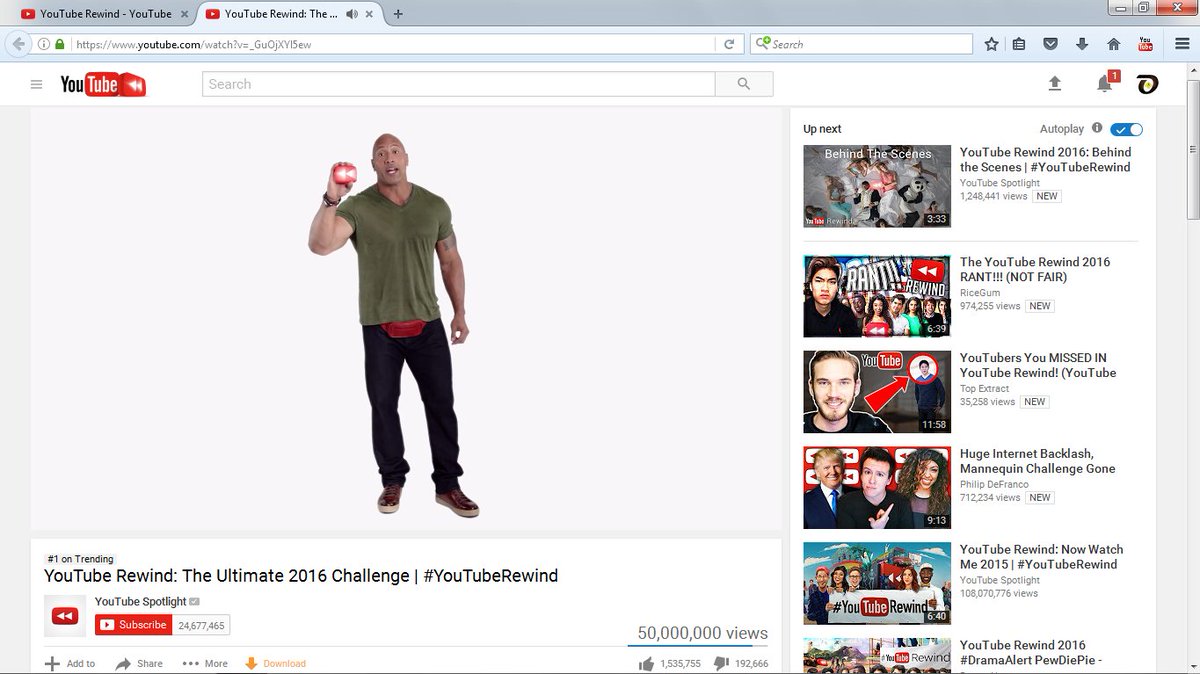The height and width of the screenshot is (674, 1200).
Task: Close the YouTube Rewind - YouTube tab
Action: (x=184, y=14)
